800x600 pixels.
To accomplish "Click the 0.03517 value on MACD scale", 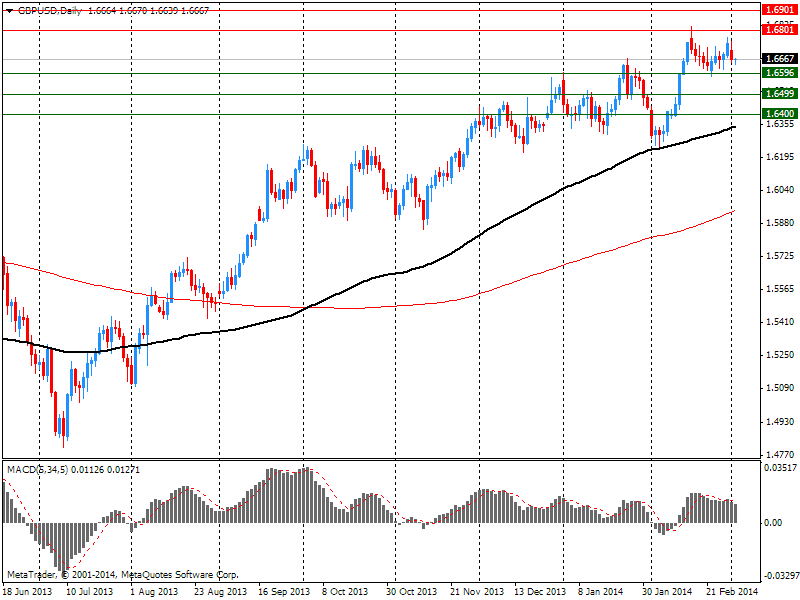I will pos(780,468).
